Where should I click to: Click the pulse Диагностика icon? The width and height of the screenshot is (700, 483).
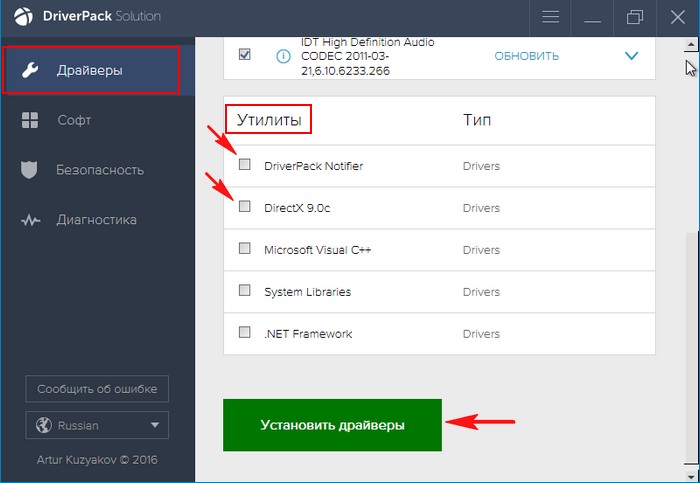pyautogui.click(x=30, y=220)
